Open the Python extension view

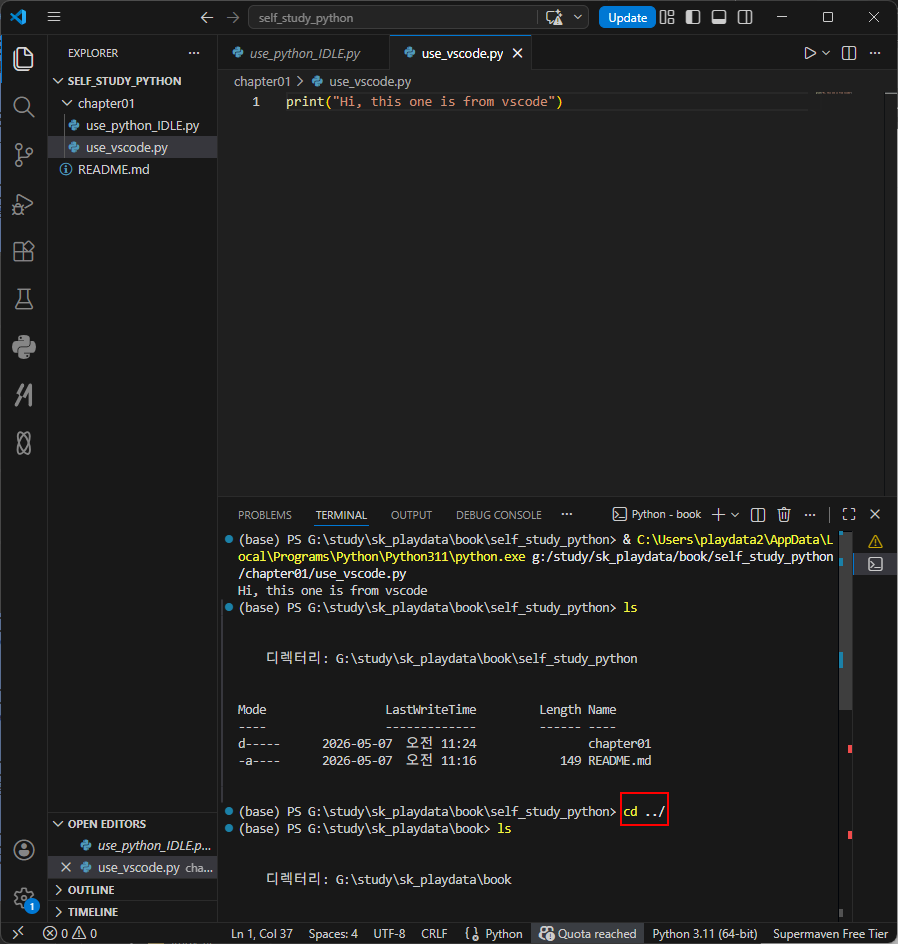[x=23, y=347]
